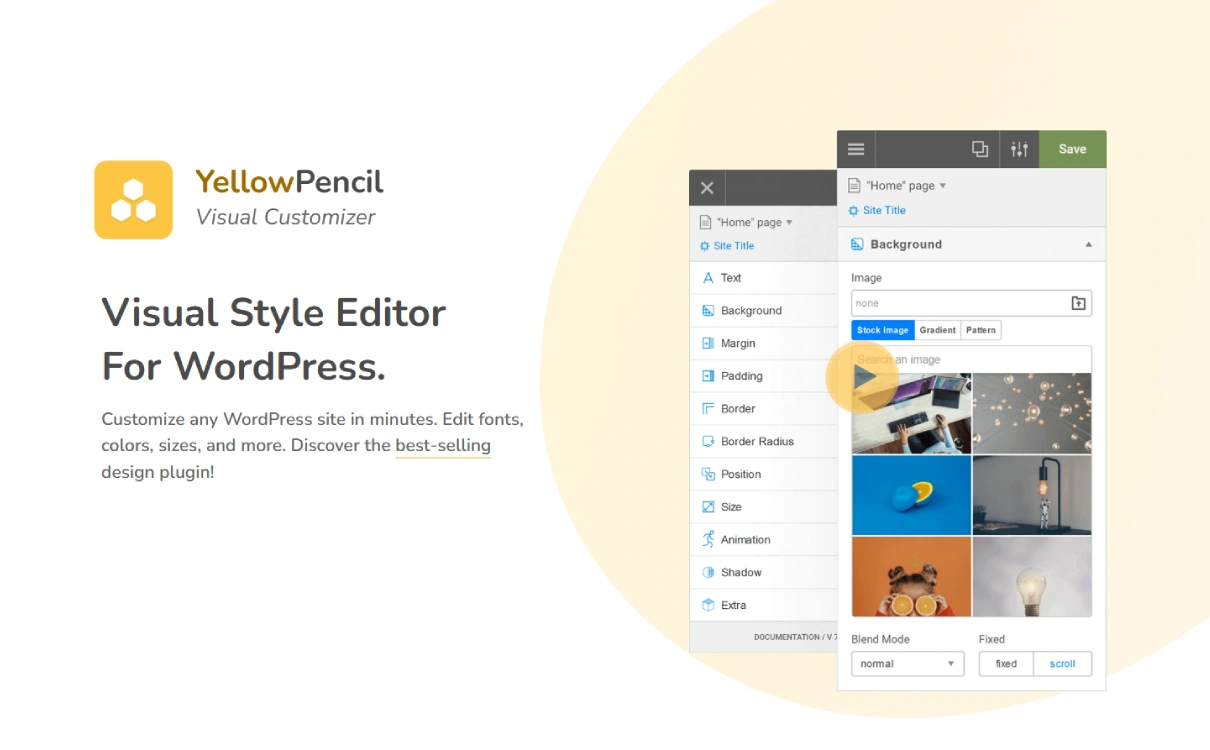Click the YellowPencil brand name text
This screenshot has height=750, width=1210.
[x=289, y=182]
